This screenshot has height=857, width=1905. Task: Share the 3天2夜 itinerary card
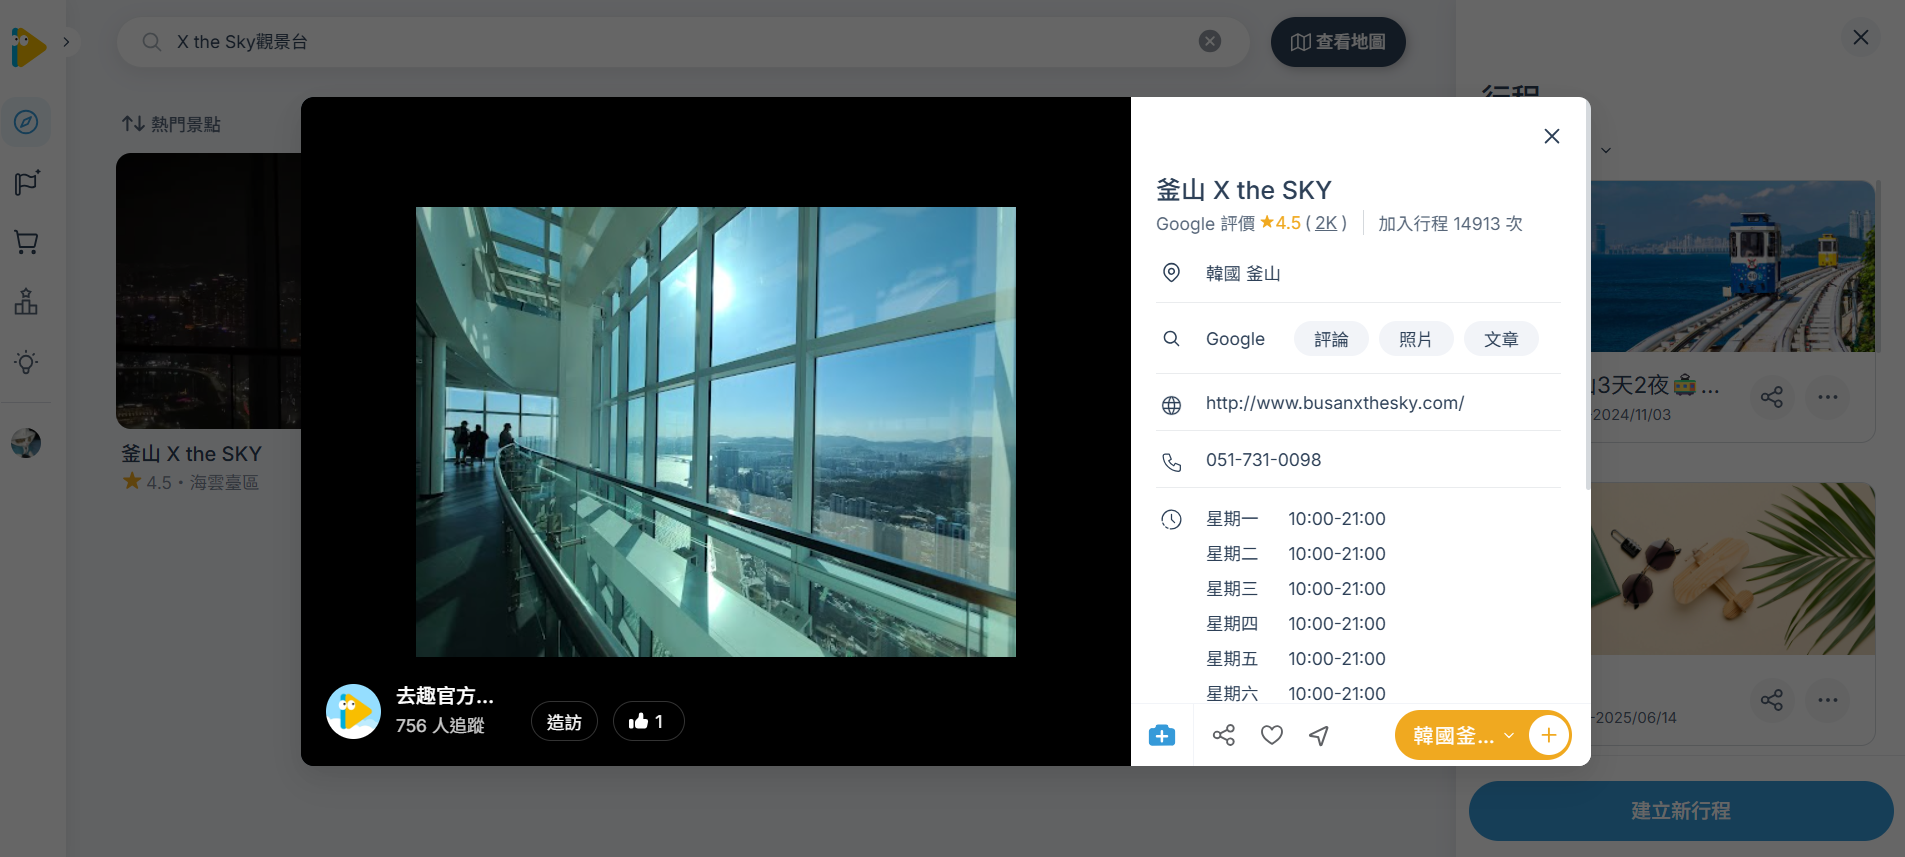tap(1772, 397)
